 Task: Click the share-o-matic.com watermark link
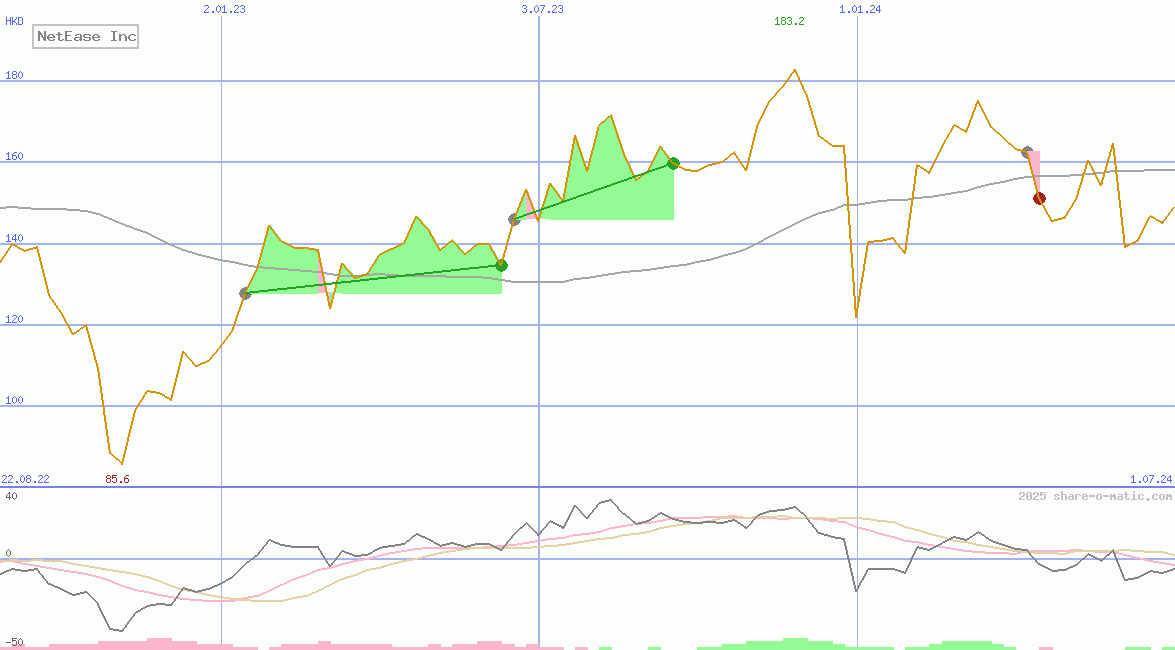(1095, 496)
